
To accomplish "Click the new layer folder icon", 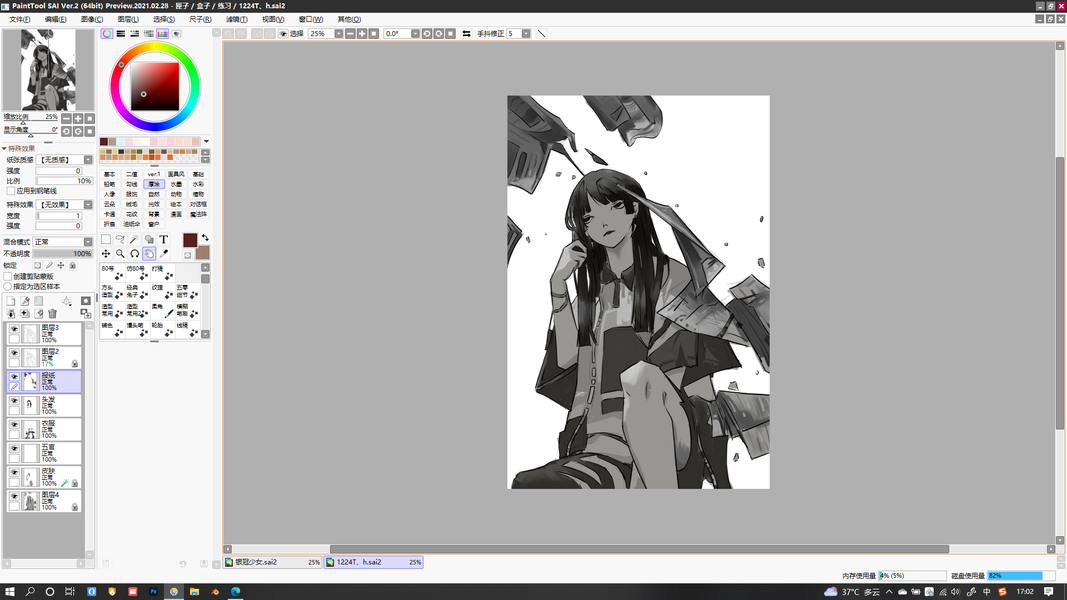I will (39, 301).
